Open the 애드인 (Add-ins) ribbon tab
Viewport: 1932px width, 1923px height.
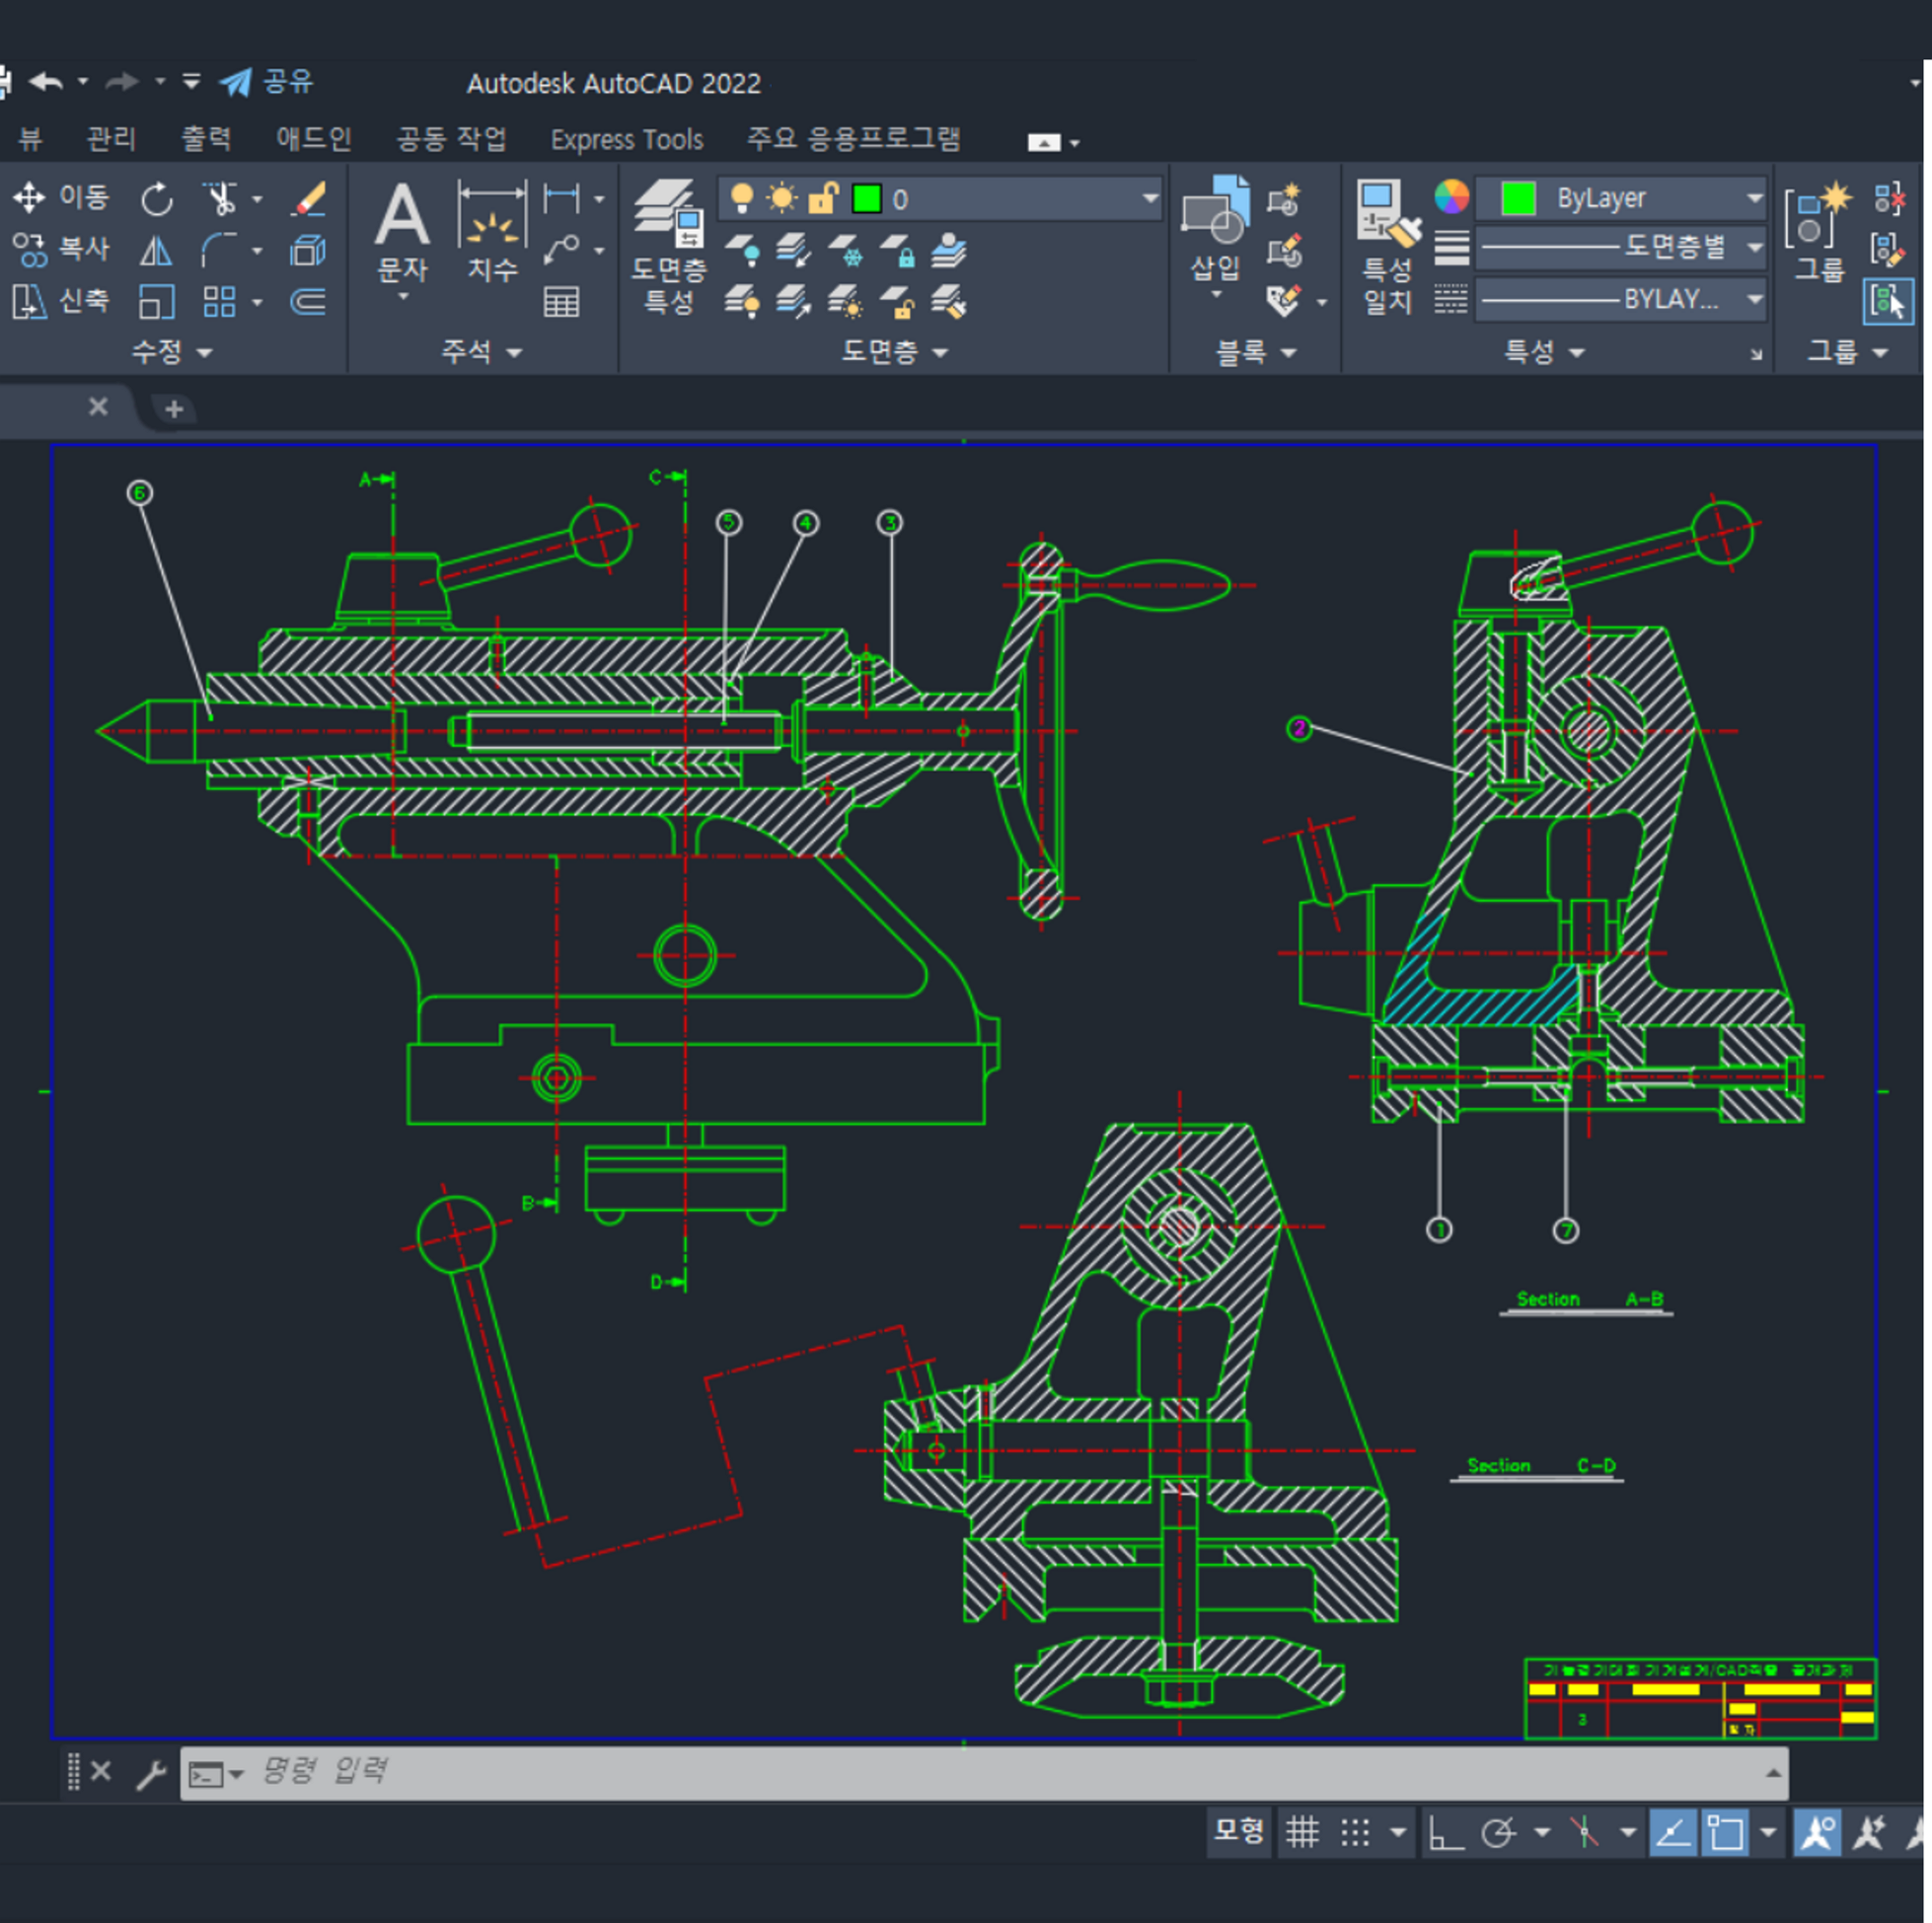[x=314, y=138]
